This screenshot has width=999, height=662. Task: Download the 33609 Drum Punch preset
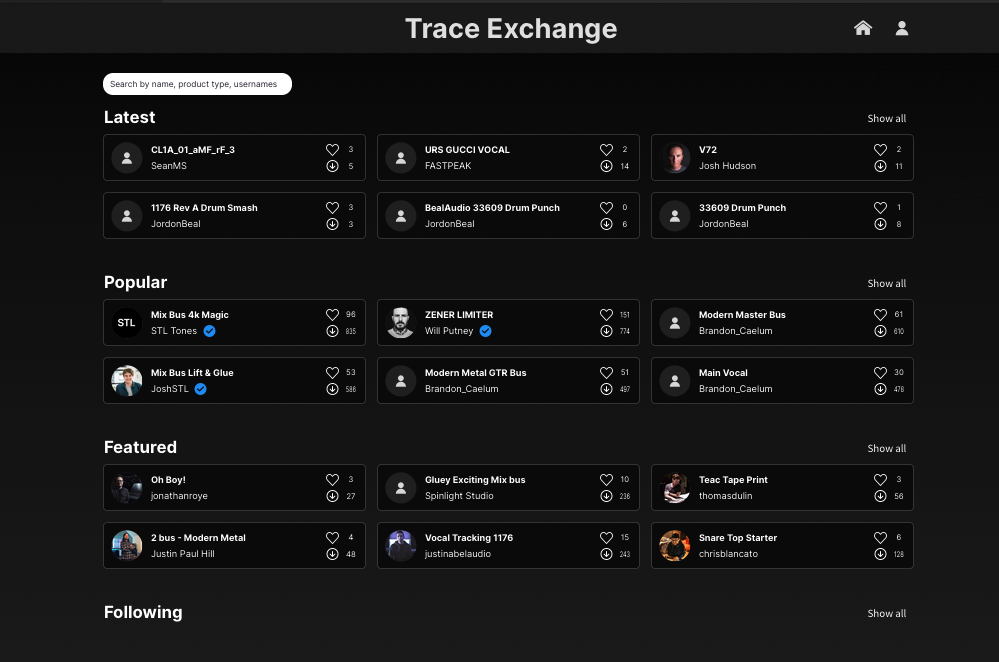pos(880,224)
